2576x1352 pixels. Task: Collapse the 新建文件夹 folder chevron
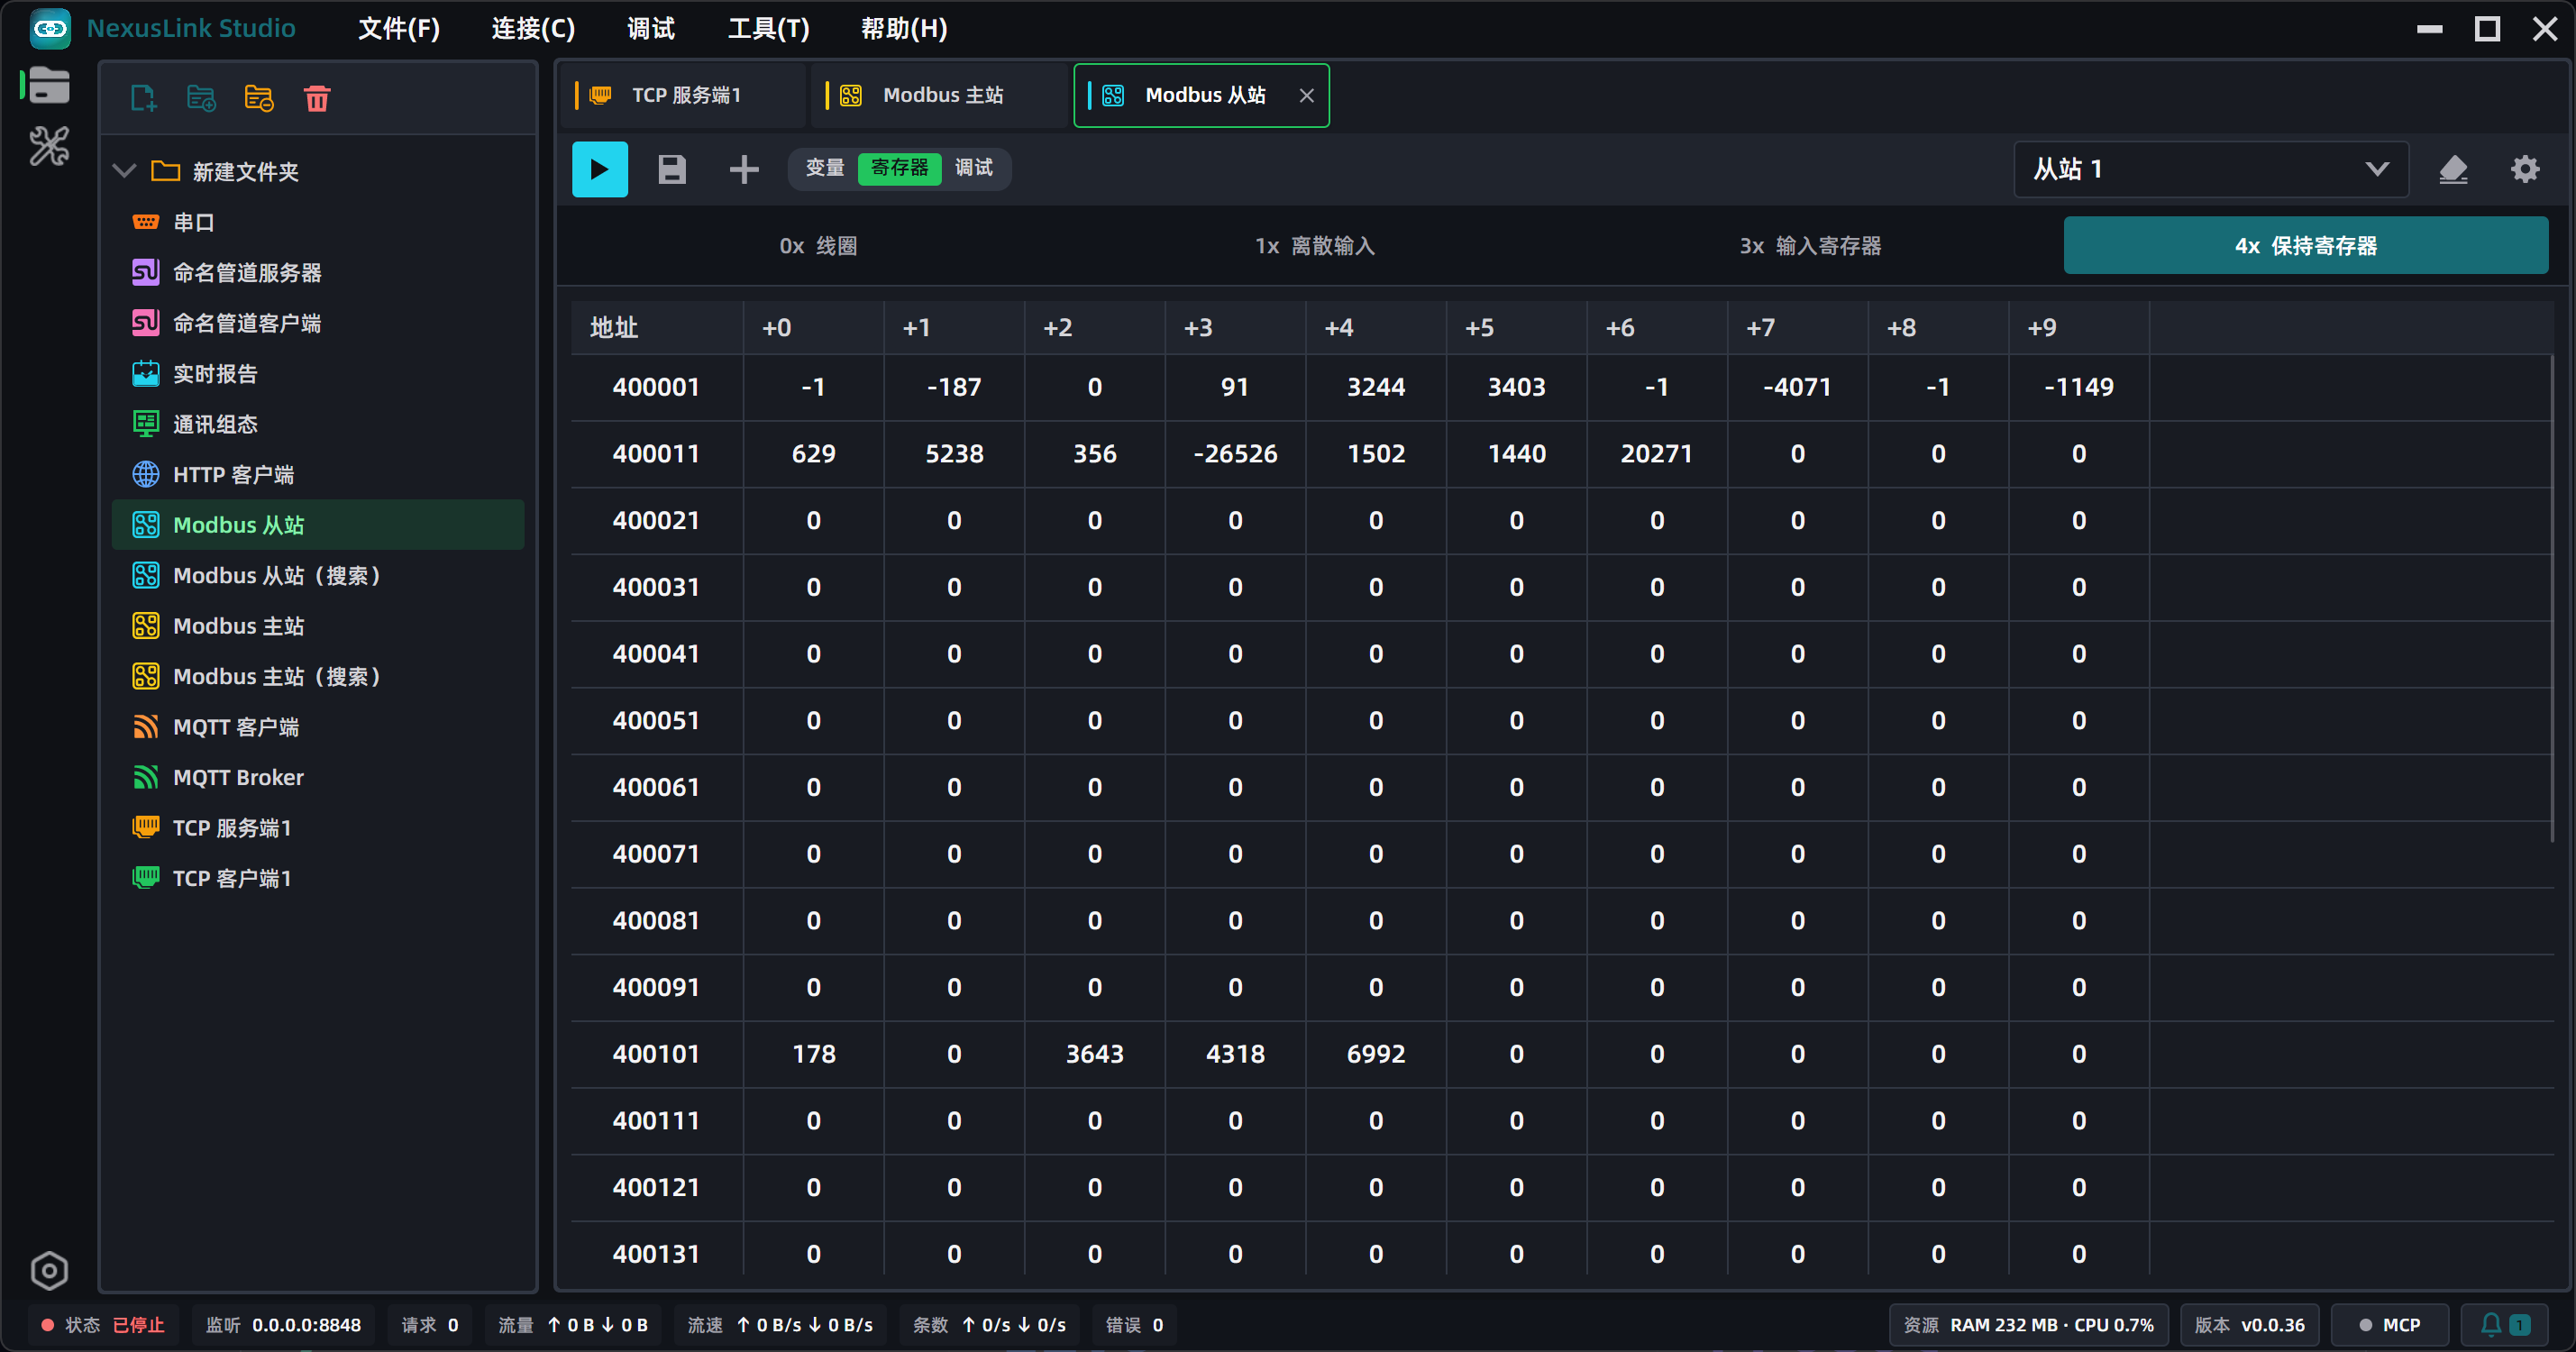tap(124, 171)
